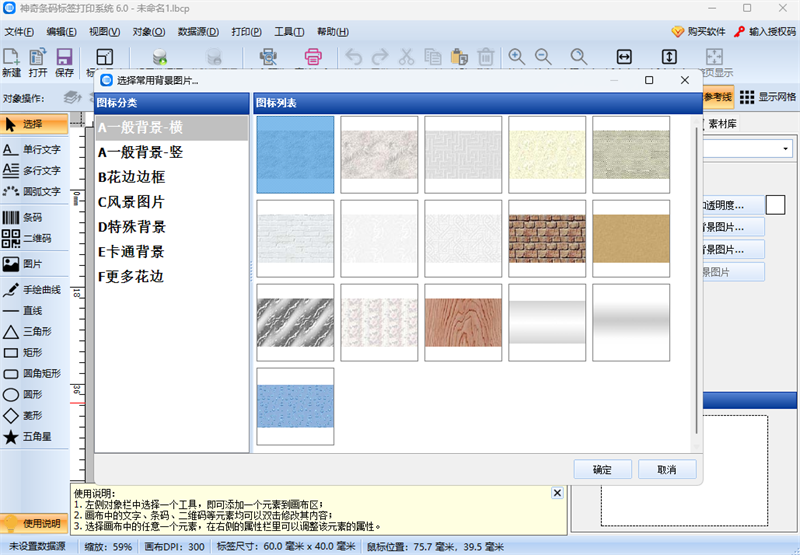800x555 pixels.
Task: Click the 确定 confirm button
Action: point(602,469)
